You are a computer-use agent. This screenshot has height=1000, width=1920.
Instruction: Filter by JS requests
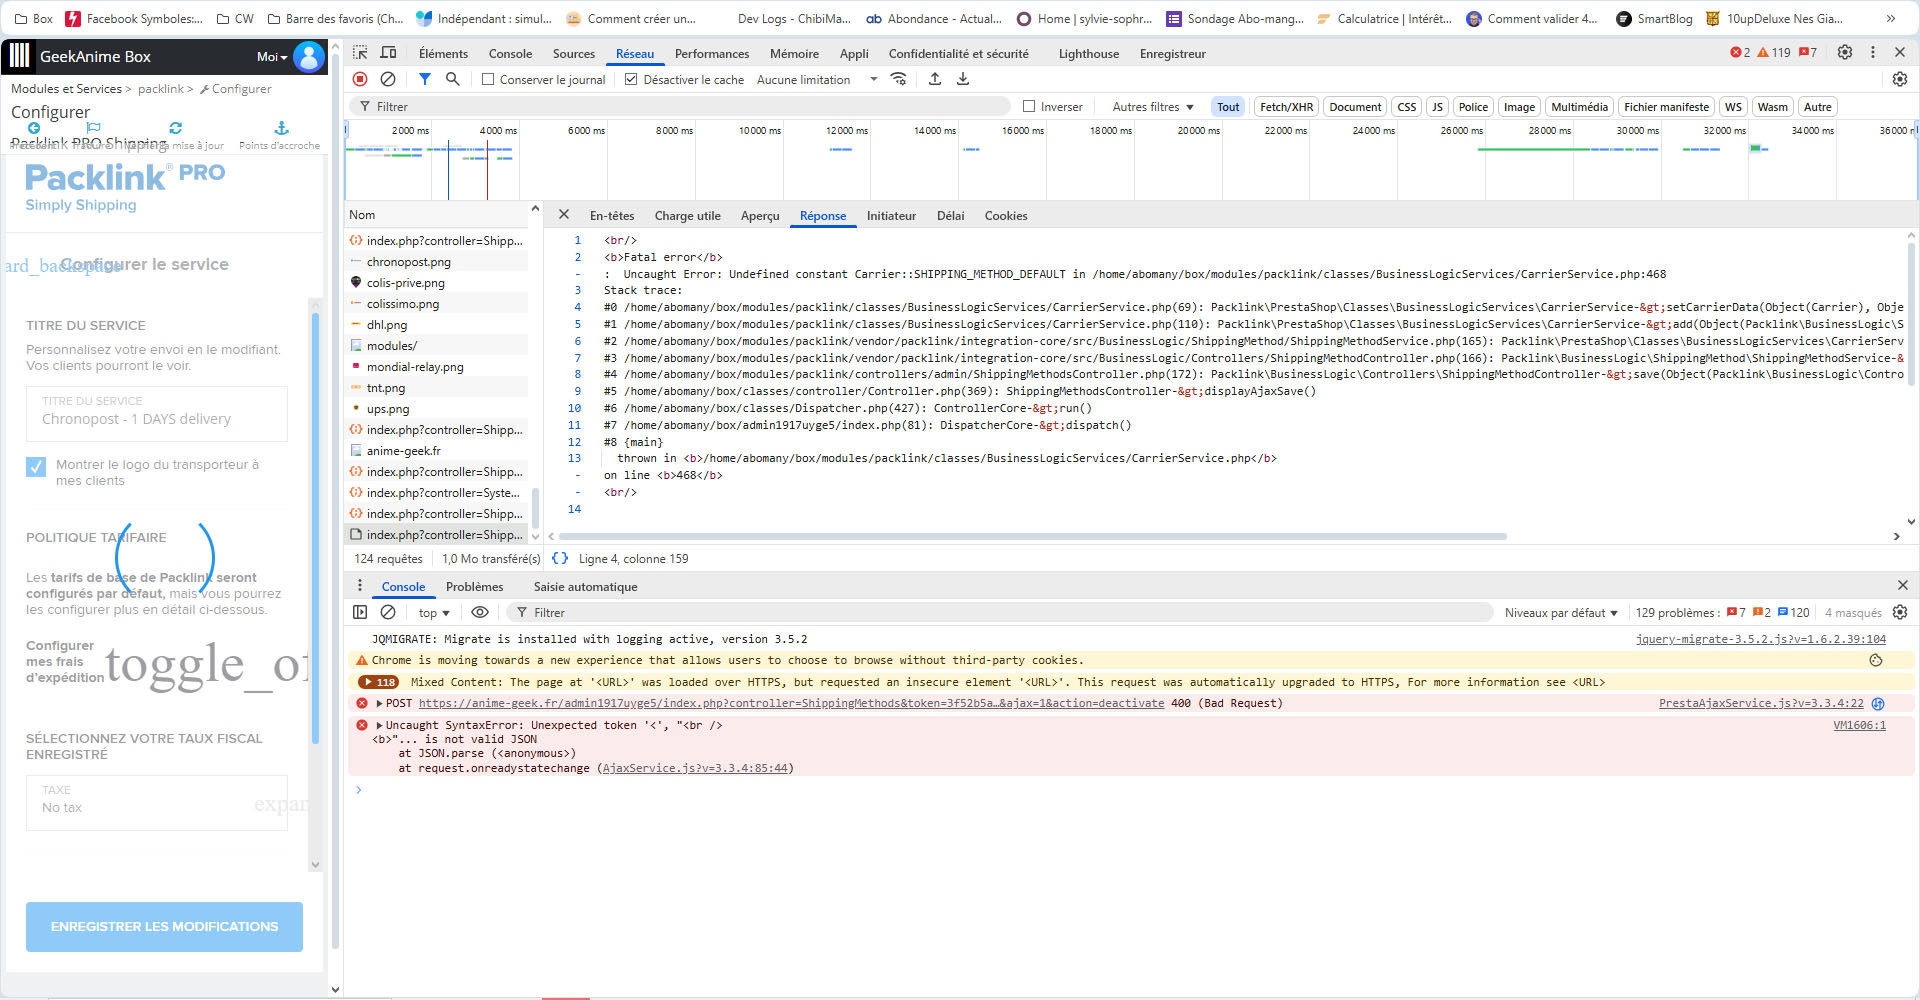(x=1437, y=107)
